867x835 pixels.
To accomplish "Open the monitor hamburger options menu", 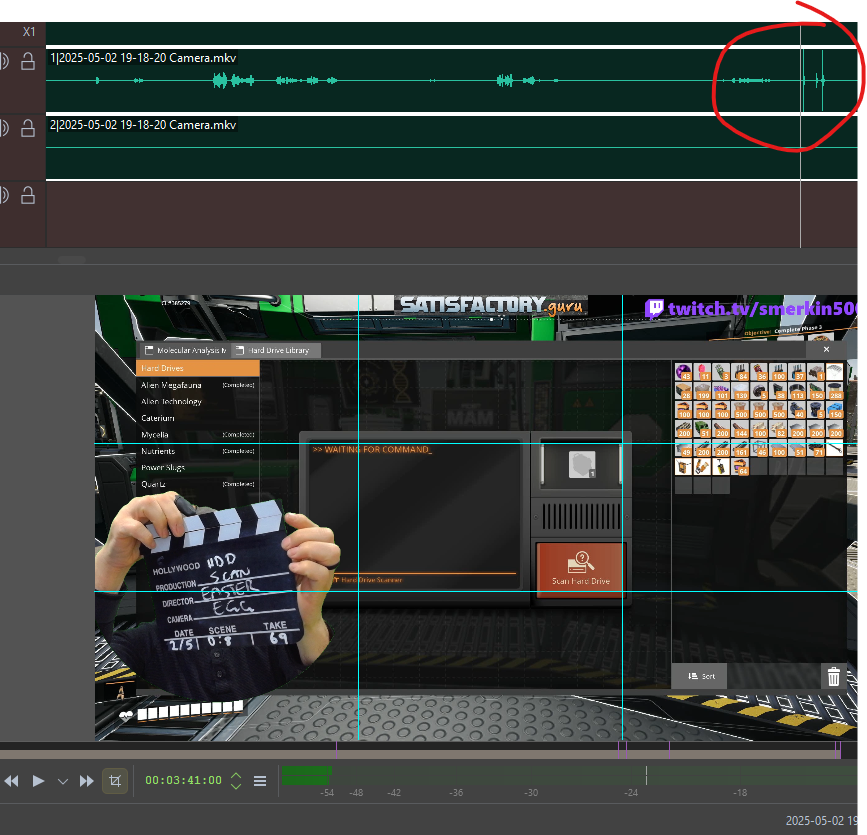I will (x=260, y=781).
